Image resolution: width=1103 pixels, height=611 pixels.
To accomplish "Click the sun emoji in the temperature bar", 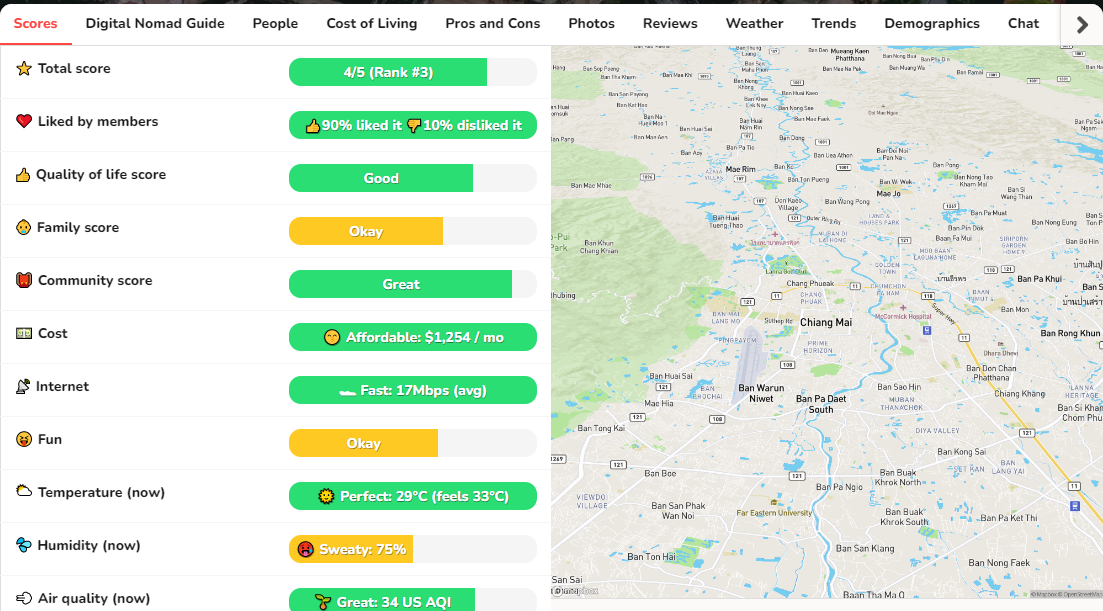I will point(326,496).
